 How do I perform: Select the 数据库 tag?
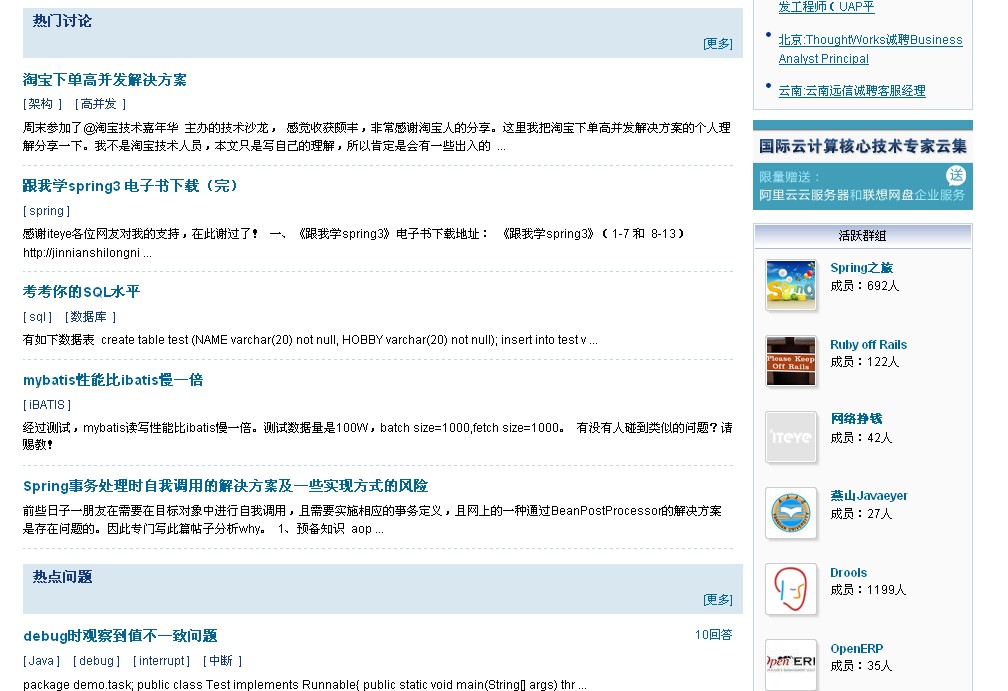click(x=89, y=317)
